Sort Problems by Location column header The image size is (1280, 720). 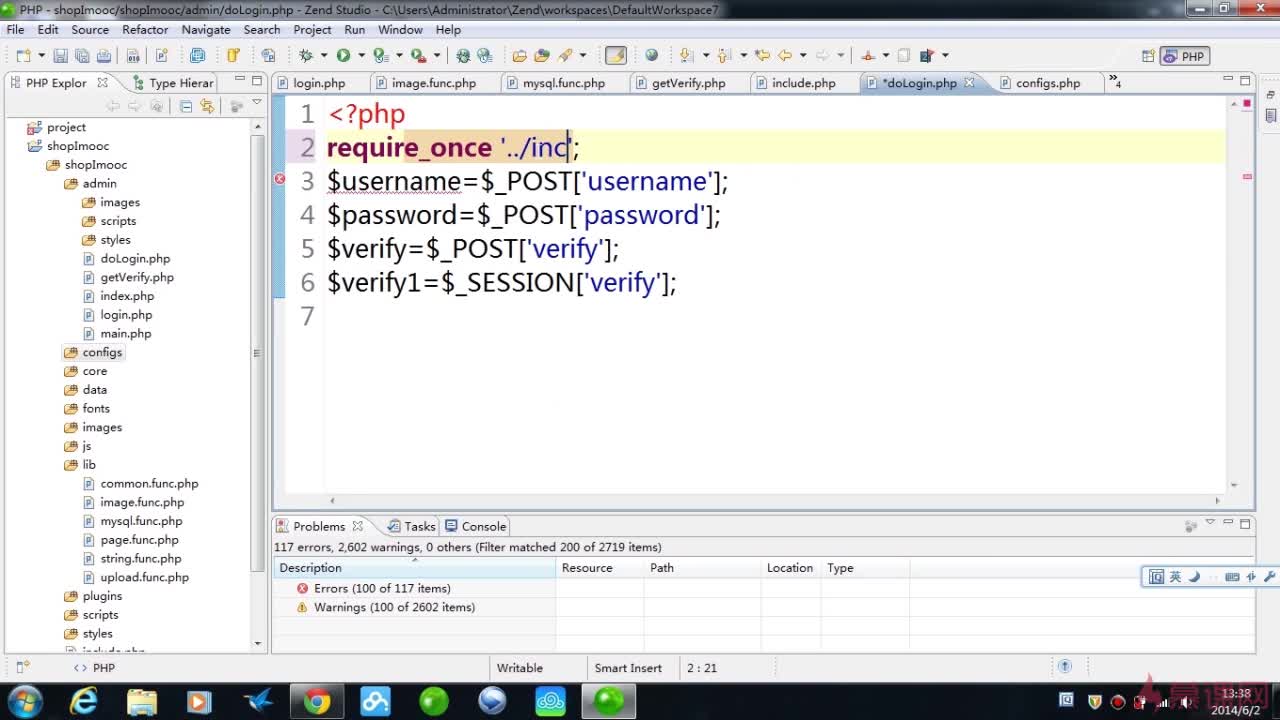click(790, 568)
